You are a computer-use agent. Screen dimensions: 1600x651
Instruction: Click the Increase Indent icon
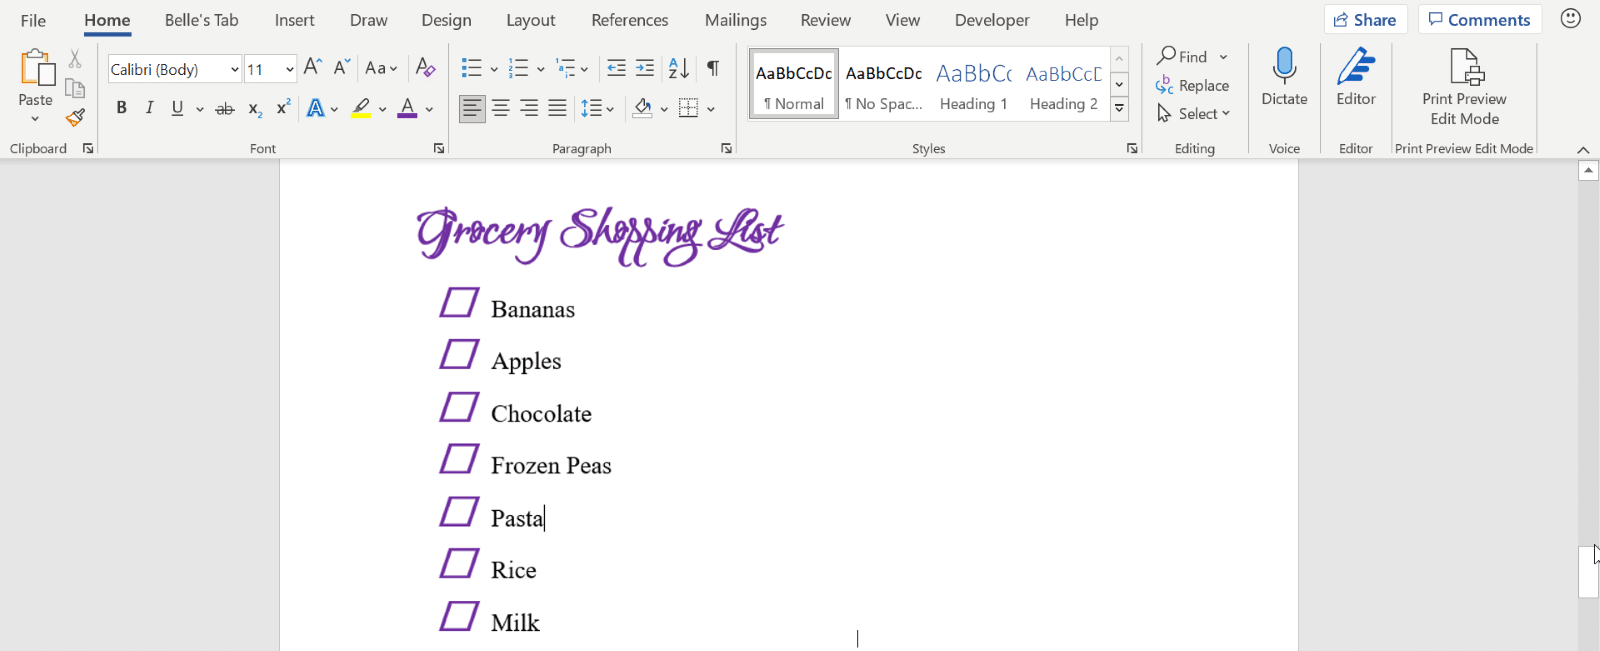click(x=645, y=68)
